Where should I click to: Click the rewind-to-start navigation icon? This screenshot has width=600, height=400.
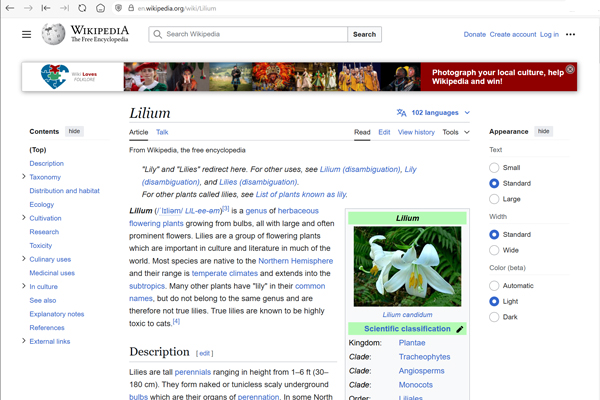click(46, 8)
